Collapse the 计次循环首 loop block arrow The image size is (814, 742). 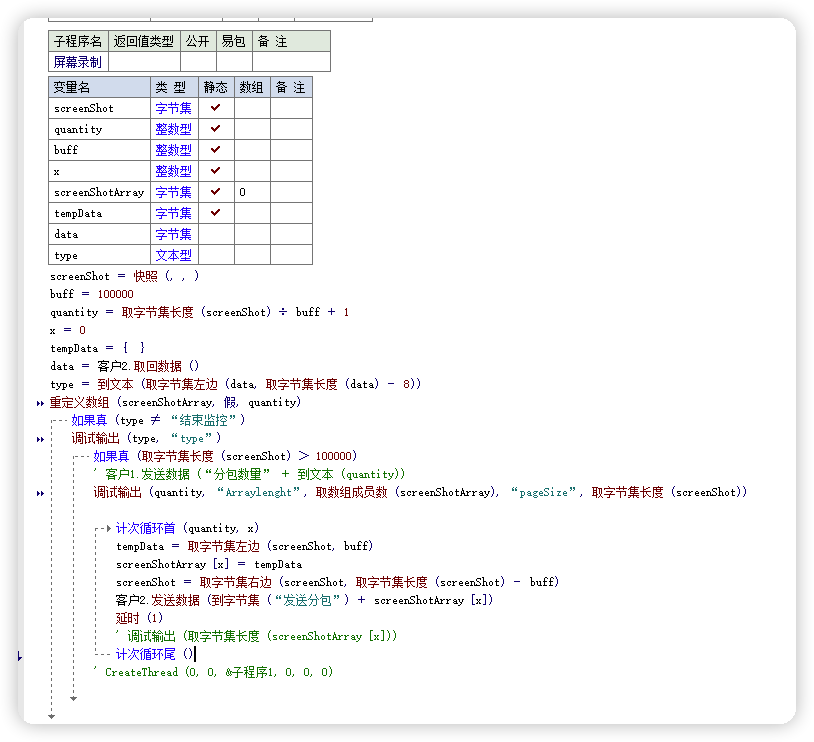(109, 529)
